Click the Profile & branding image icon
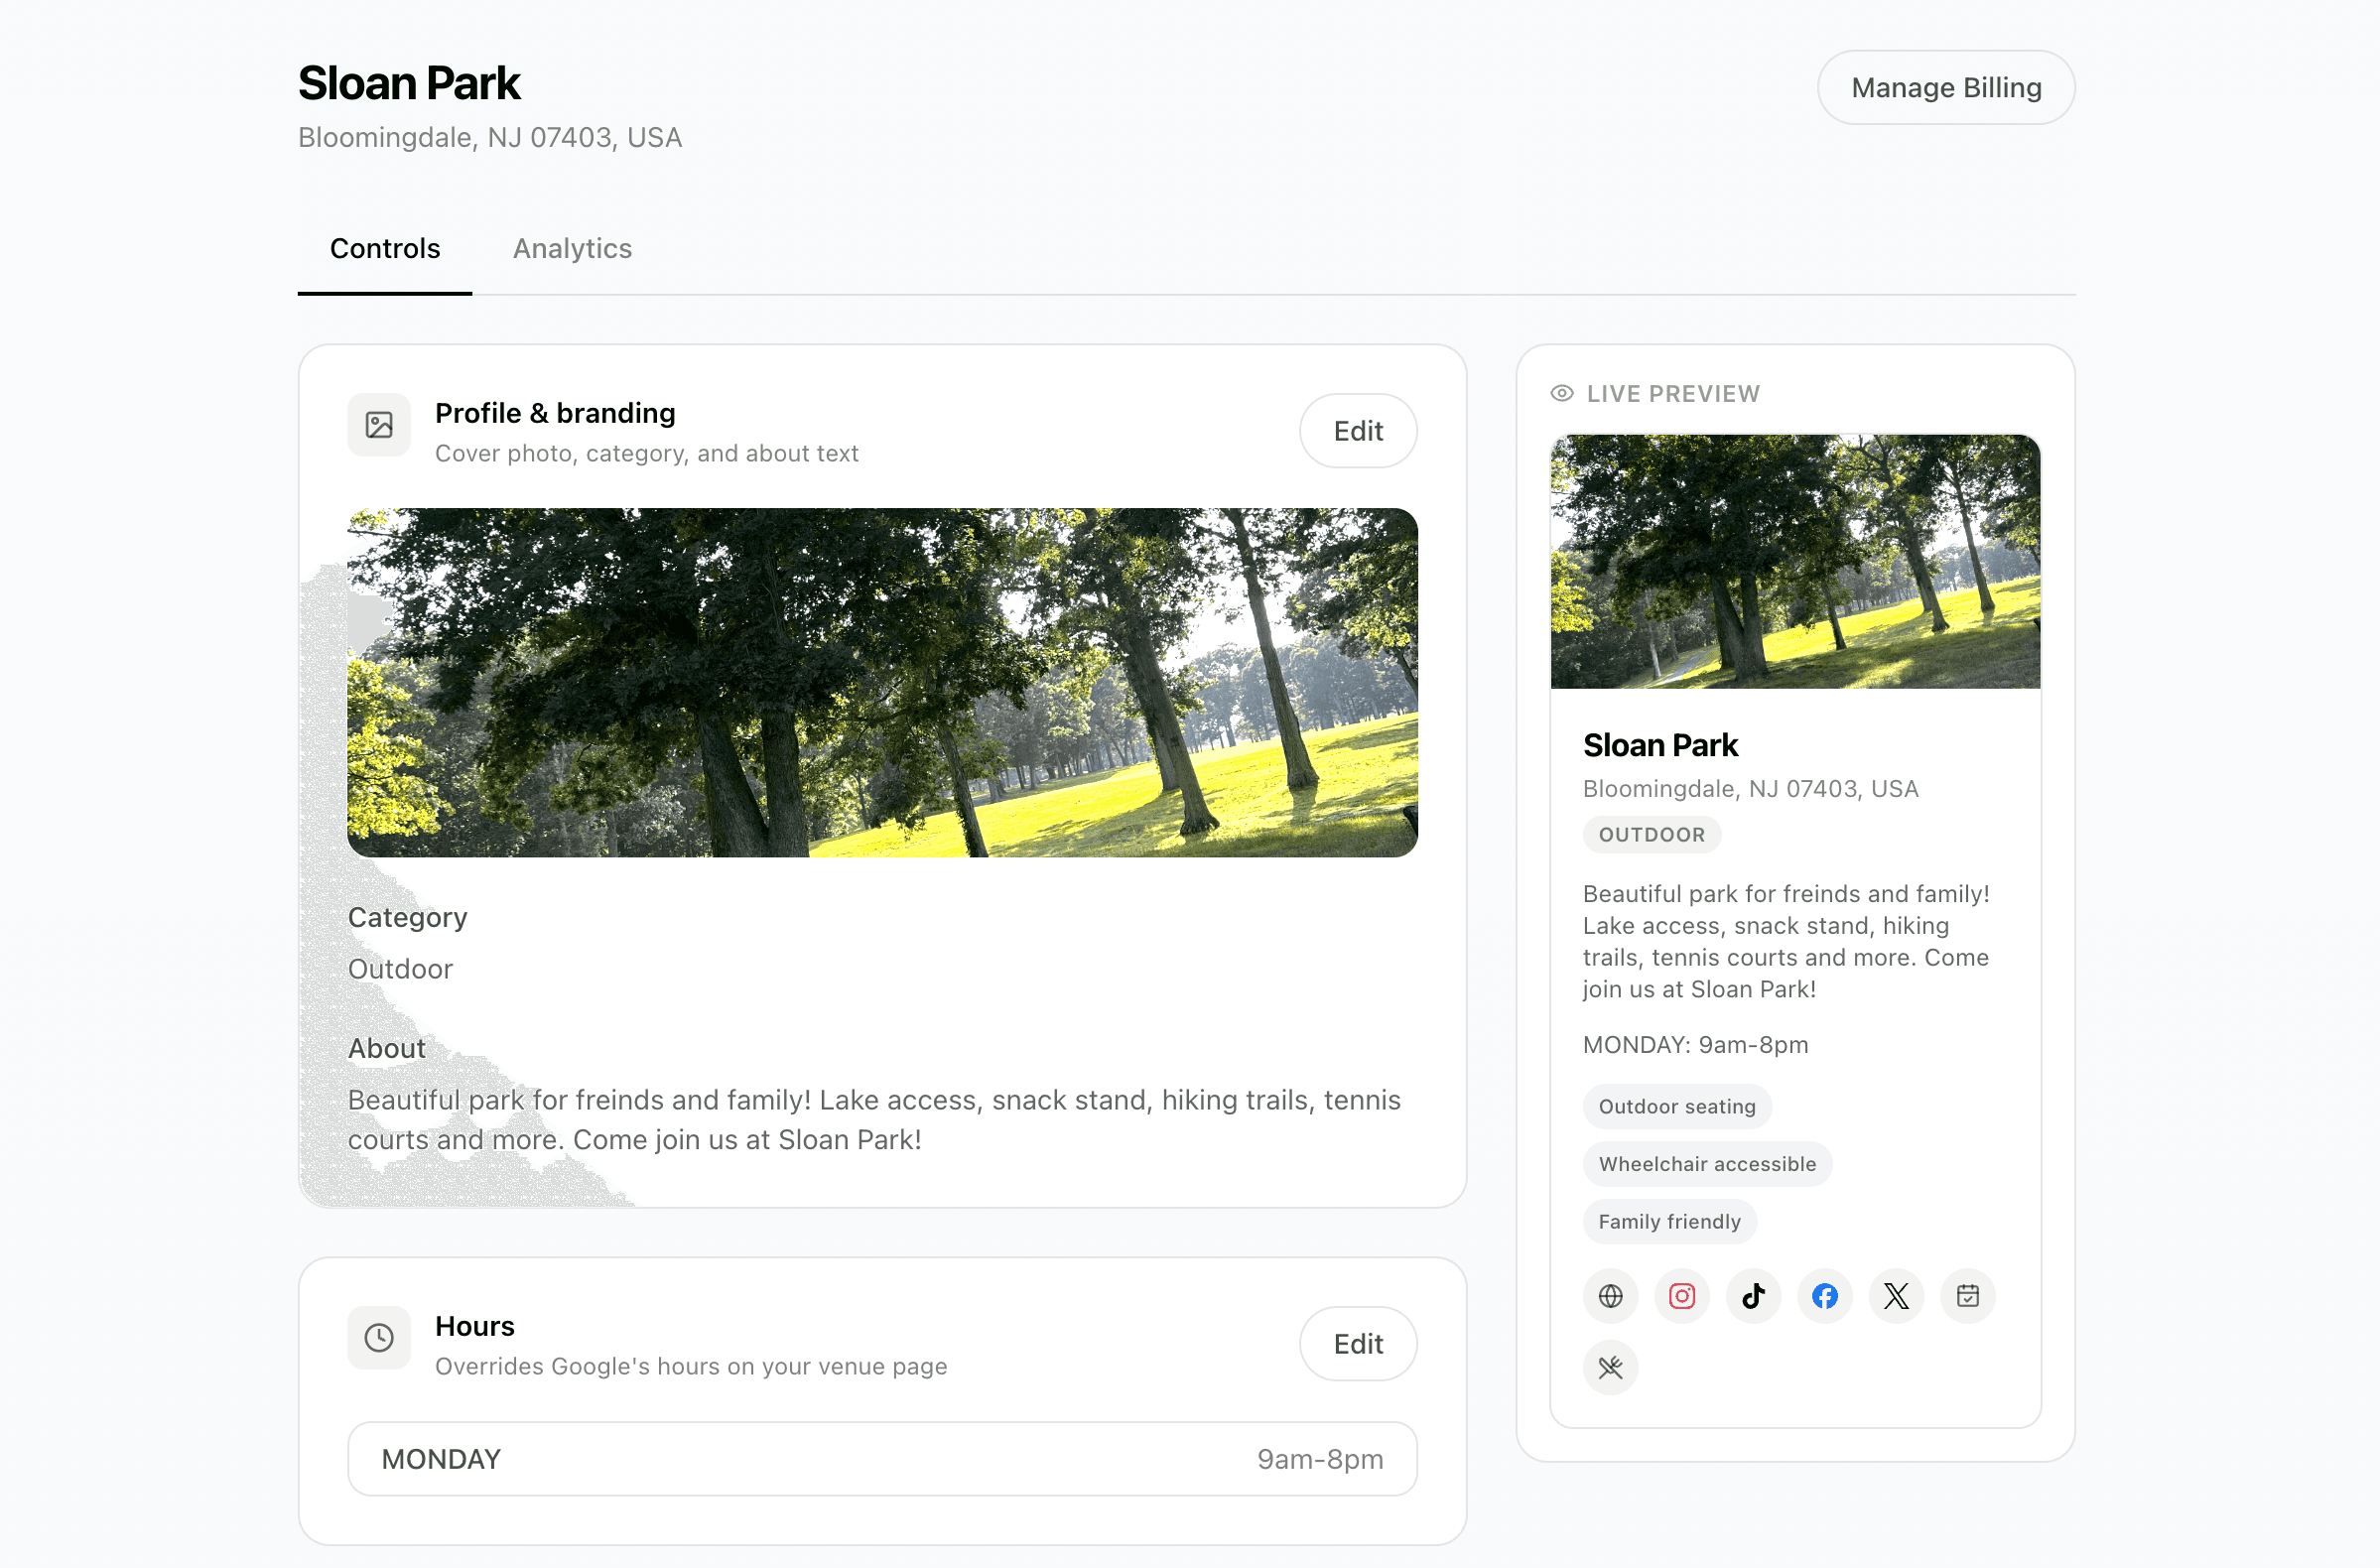This screenshot has width=2380, height=1568. pyautogui.click(x=379, y=425)
